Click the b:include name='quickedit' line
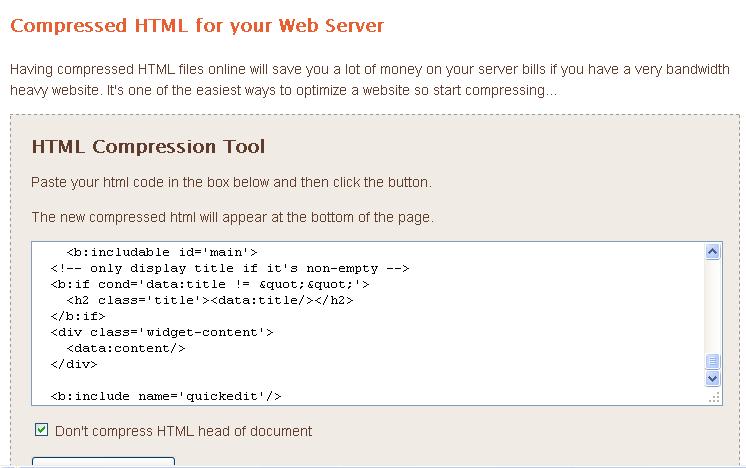The image size is (746, 468). pos(166,396)
